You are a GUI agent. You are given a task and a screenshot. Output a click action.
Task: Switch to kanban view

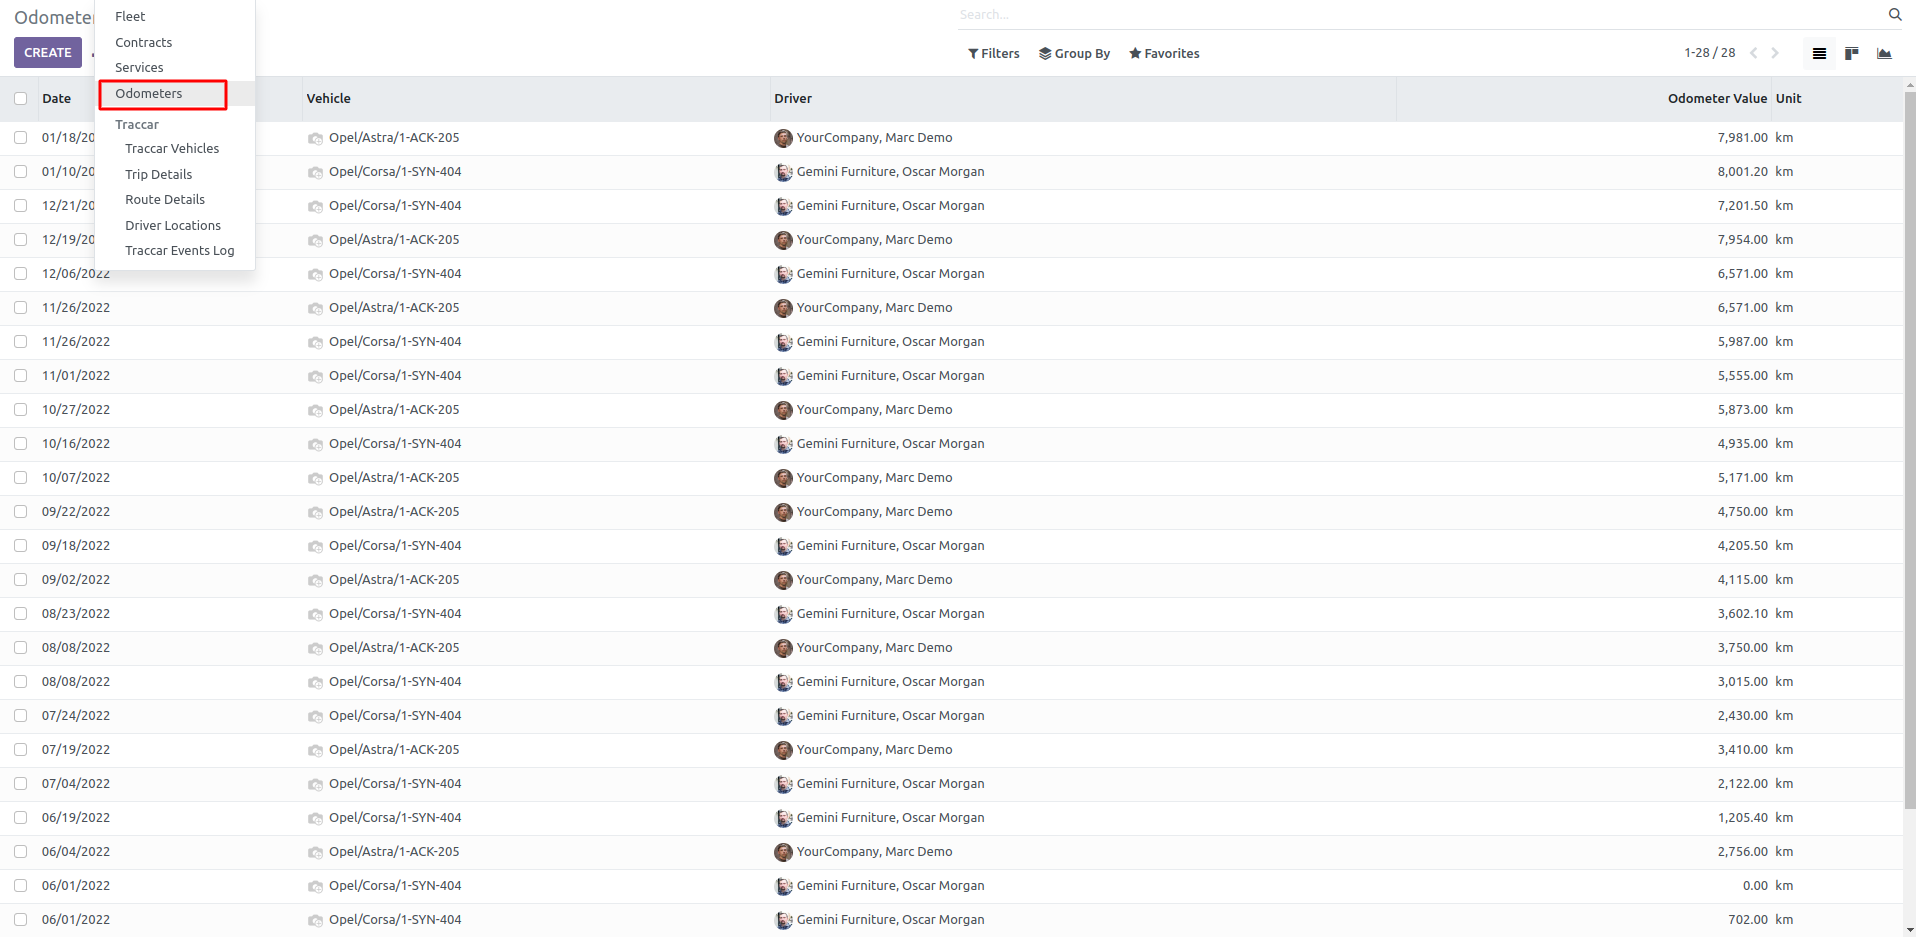pyautogui.click(x=1851, y=54)
